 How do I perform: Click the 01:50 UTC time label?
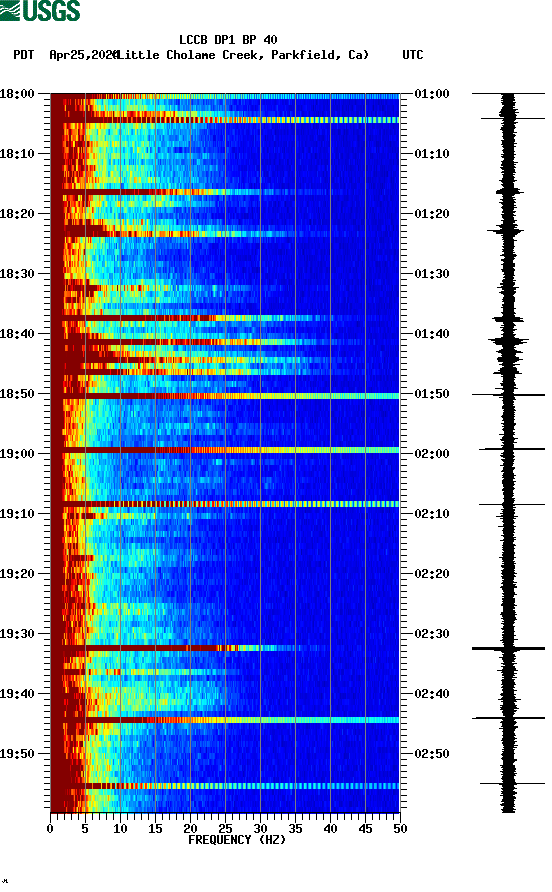click(432, 394)
